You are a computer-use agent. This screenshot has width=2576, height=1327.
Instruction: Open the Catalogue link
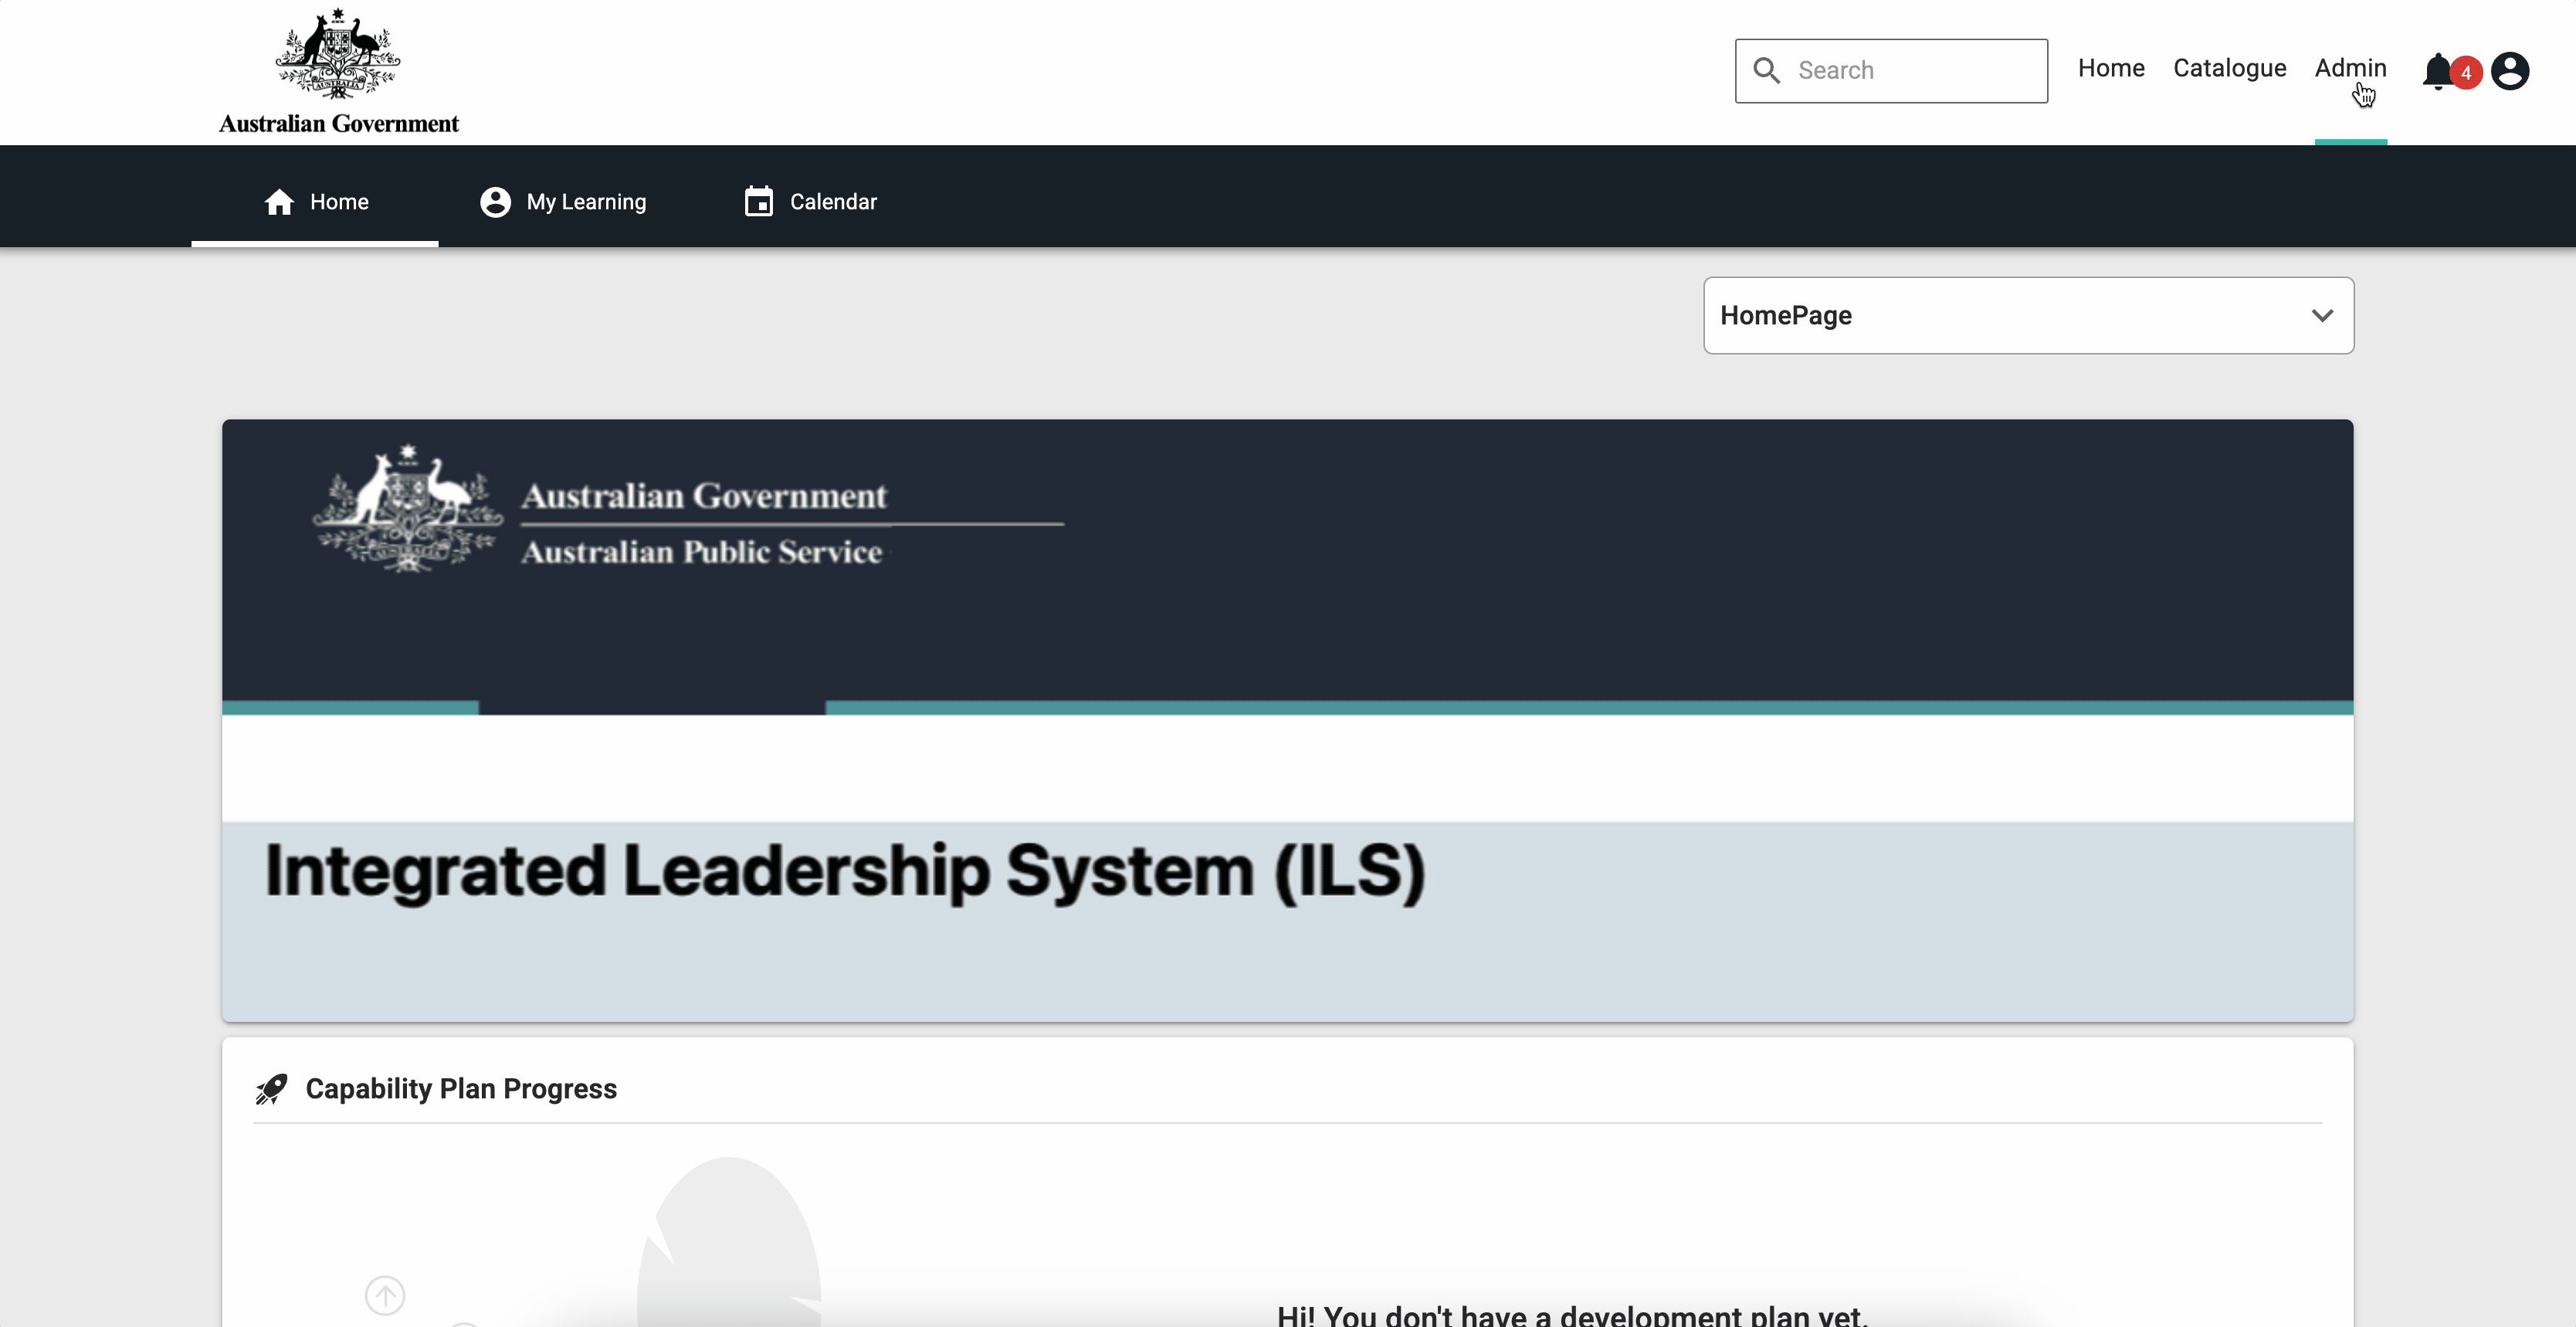click(x=2229, y=68)
